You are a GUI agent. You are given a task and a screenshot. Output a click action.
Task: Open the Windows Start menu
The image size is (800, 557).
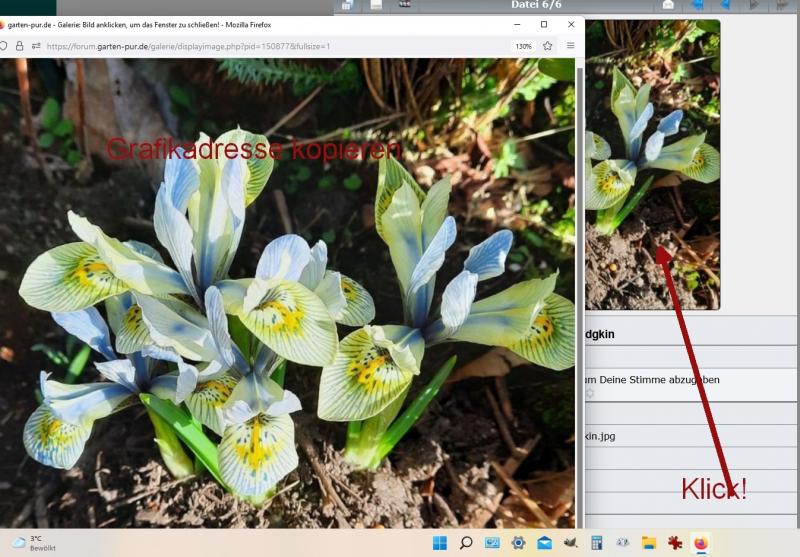click(x=439, y=543)
